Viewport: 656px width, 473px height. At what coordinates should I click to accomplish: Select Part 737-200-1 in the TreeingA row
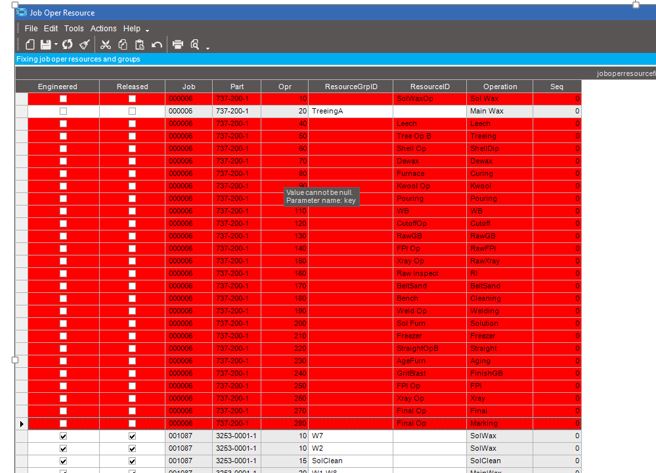[x=237, y=111]
